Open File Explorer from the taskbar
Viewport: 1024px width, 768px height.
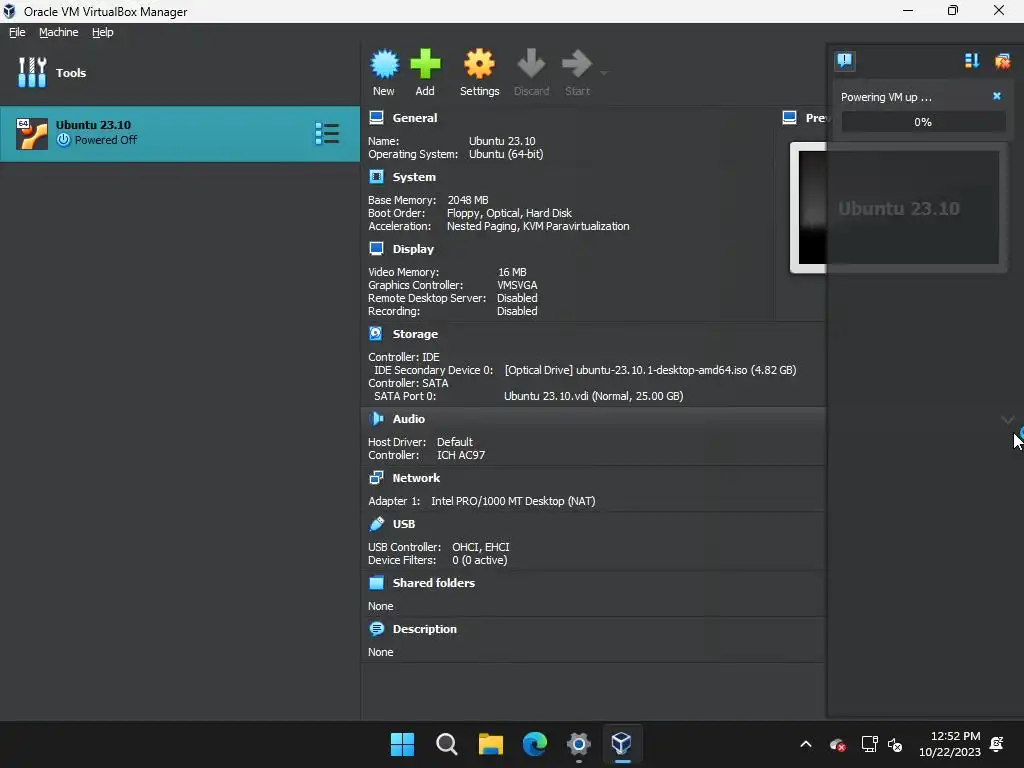[x=490, y=744]
